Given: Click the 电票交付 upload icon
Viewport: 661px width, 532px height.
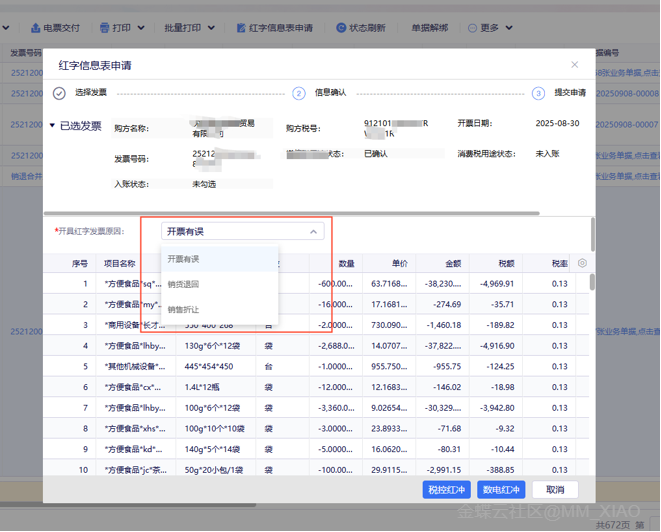Looking at the screenshot, I should coord(35,28).
